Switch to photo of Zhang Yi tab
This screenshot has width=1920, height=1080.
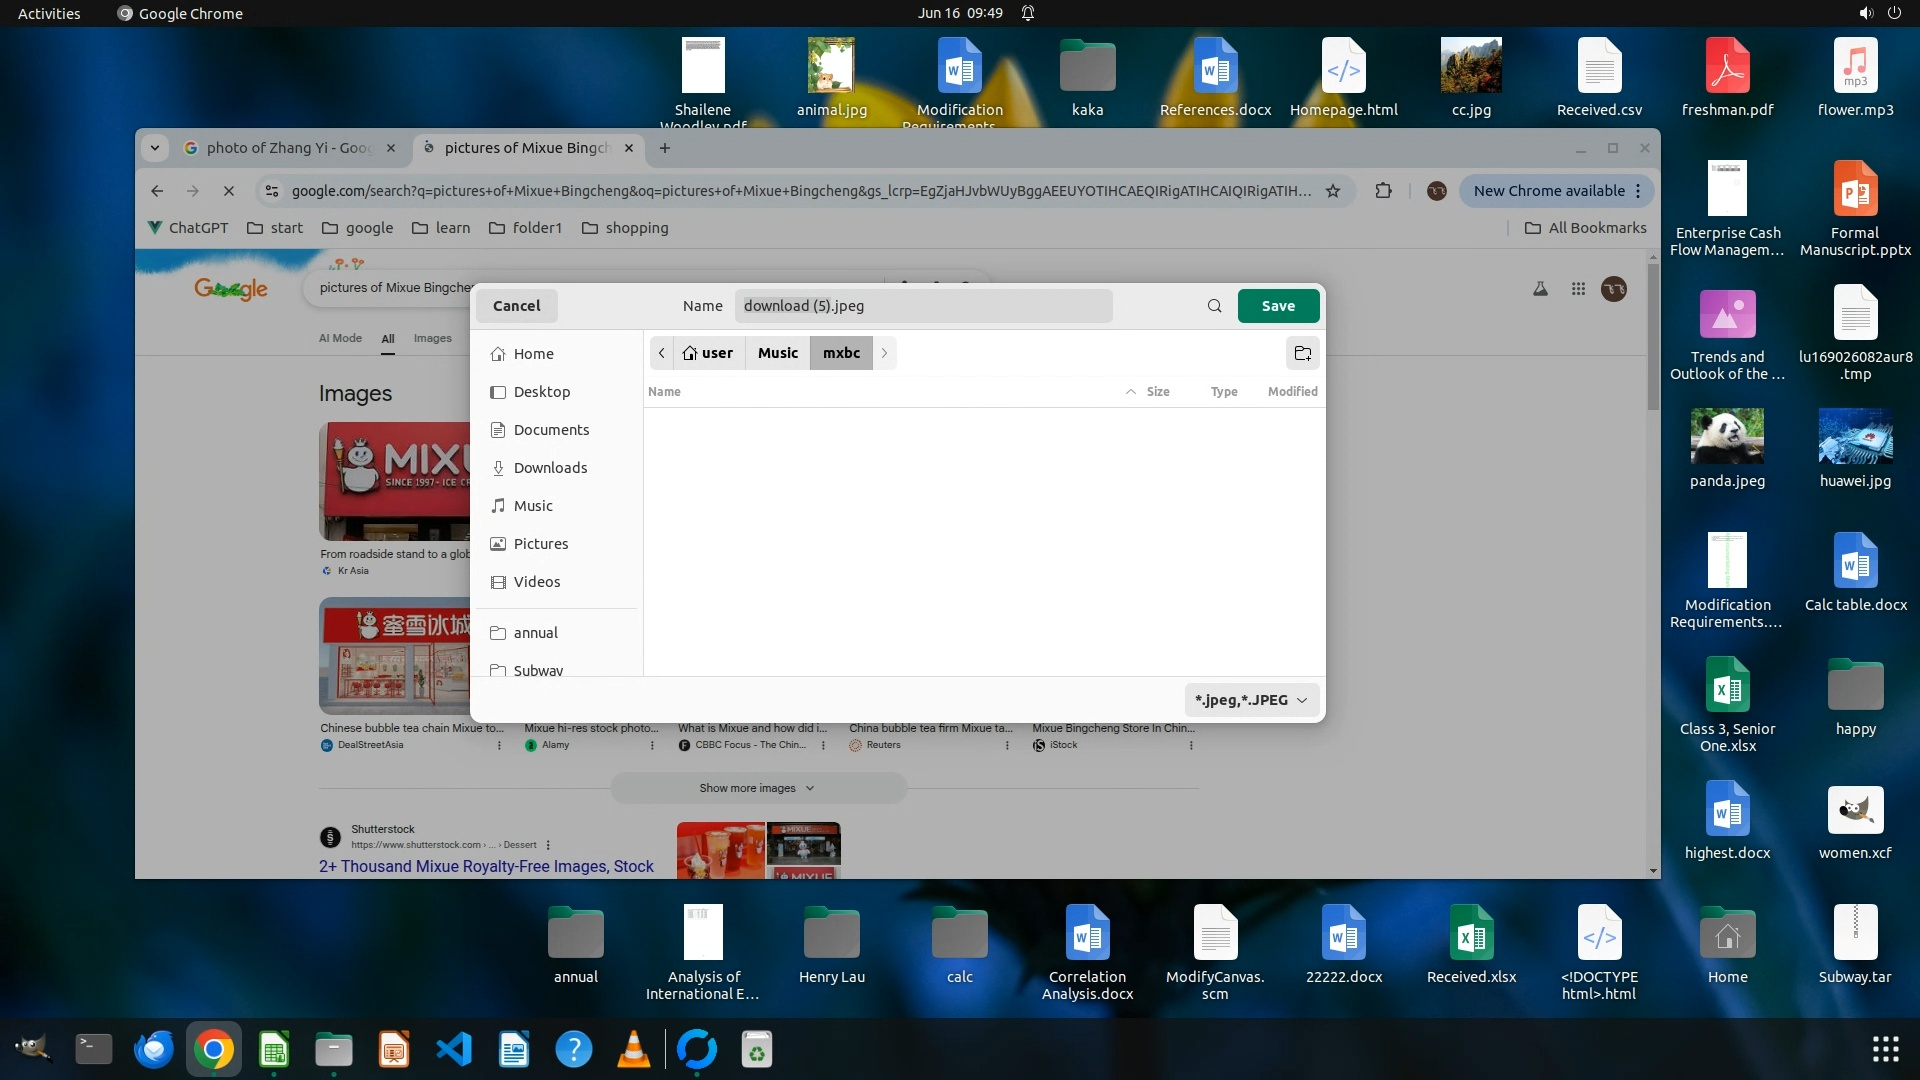pyautogui.click(x=288, y=148)
